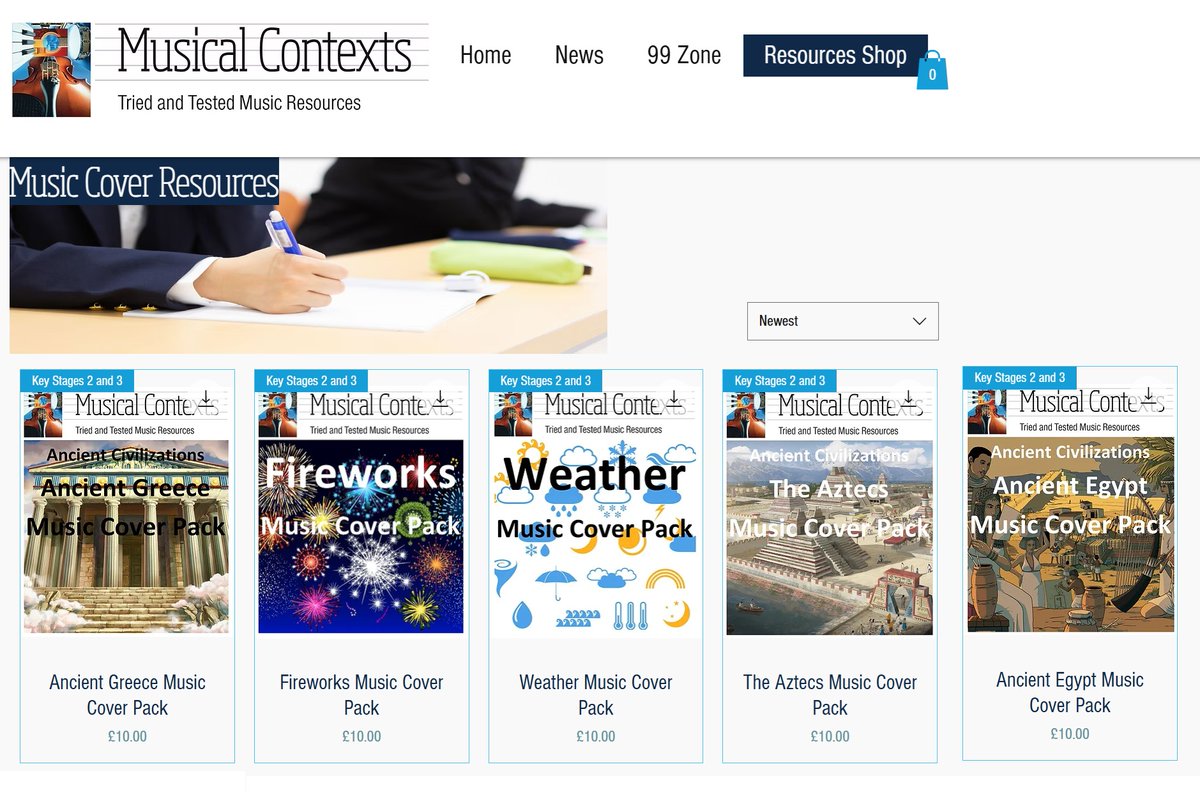Open the Newest sort order dropdown
1200x792 pixels.
click(x=843, y=321)
